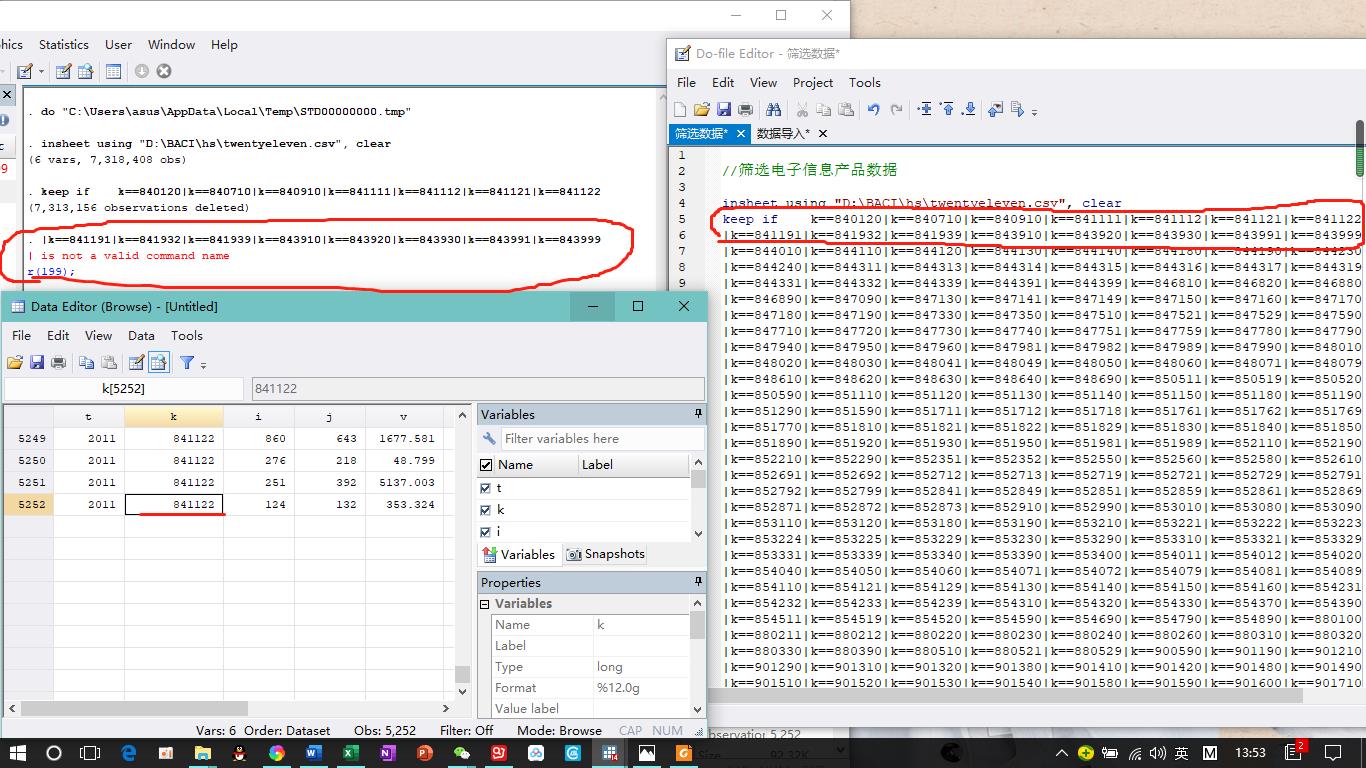Image resolution: width=1366 pixels, height=768 pixels.
Task: Open Project menu in Do-file Editor
Action: [x=813, y=82]
